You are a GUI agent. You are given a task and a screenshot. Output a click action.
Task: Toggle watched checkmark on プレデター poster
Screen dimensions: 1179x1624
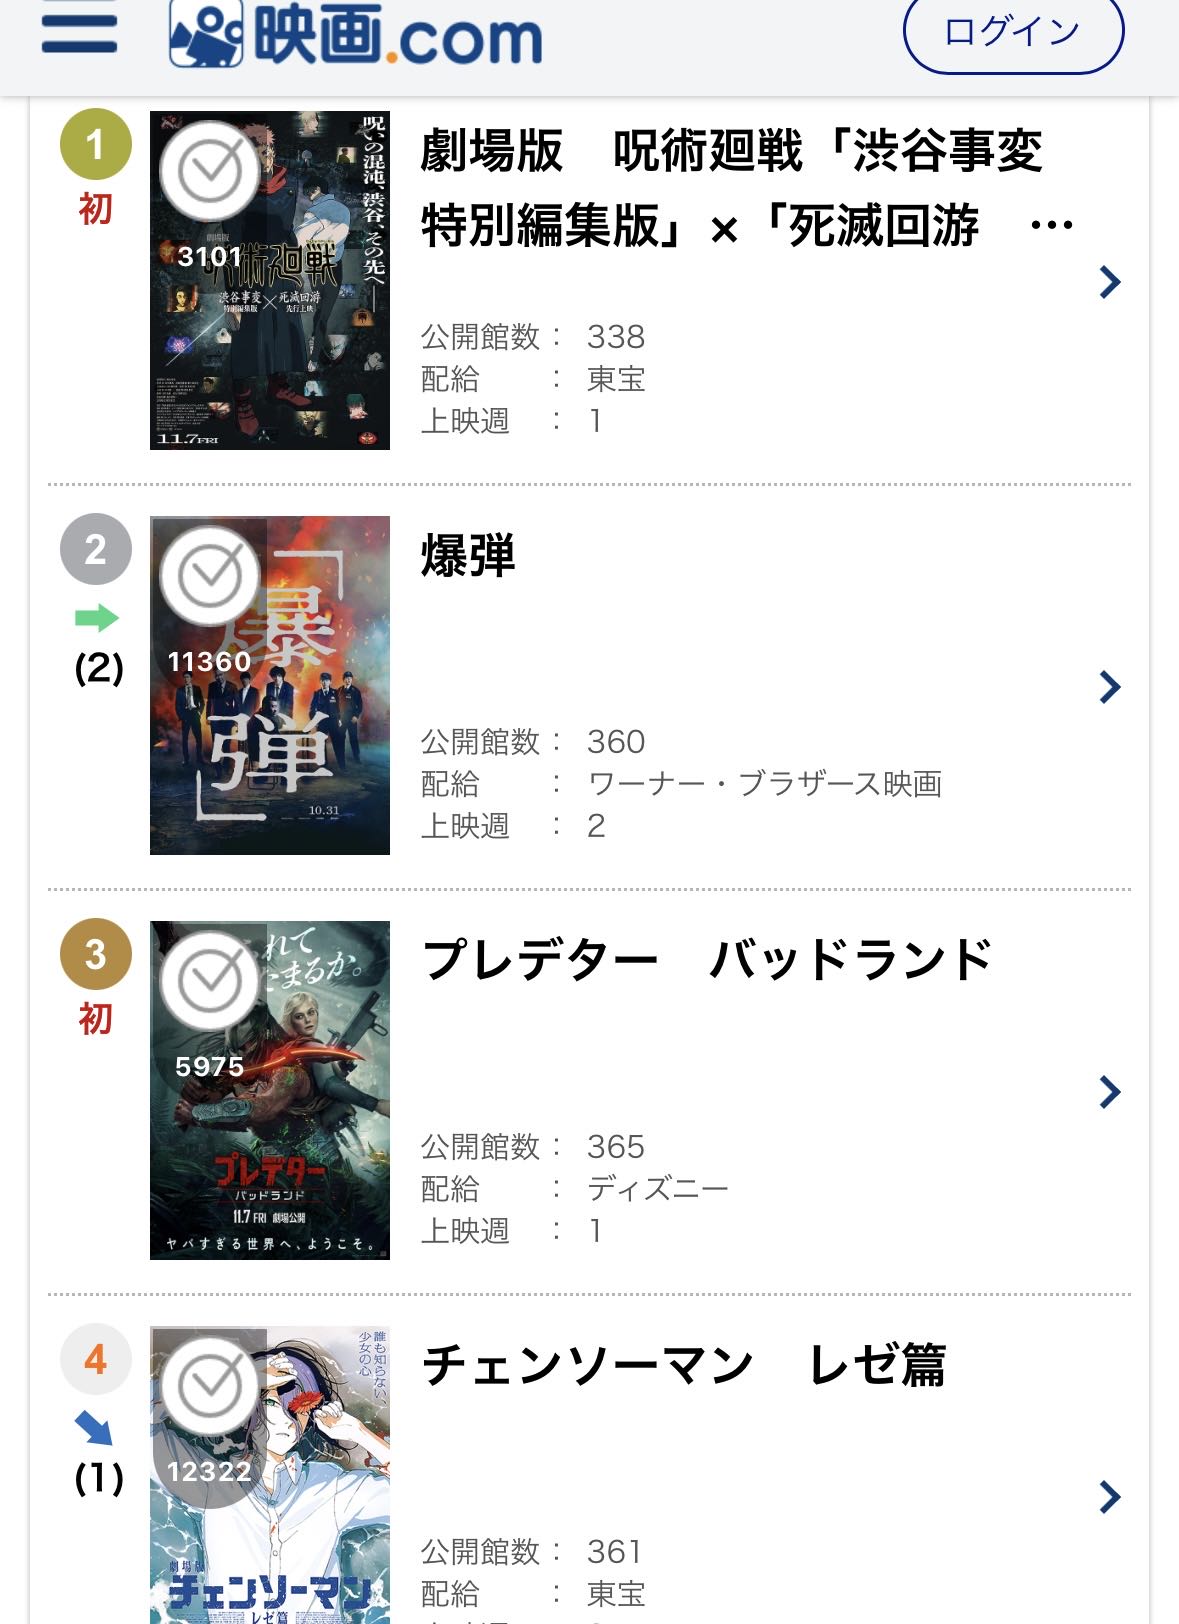tap(210, 981)
